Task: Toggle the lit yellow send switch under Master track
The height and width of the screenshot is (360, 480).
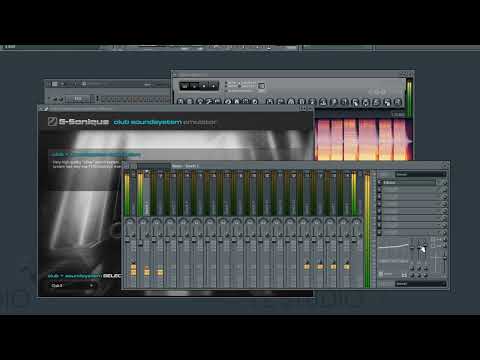Action: [133, 269]
